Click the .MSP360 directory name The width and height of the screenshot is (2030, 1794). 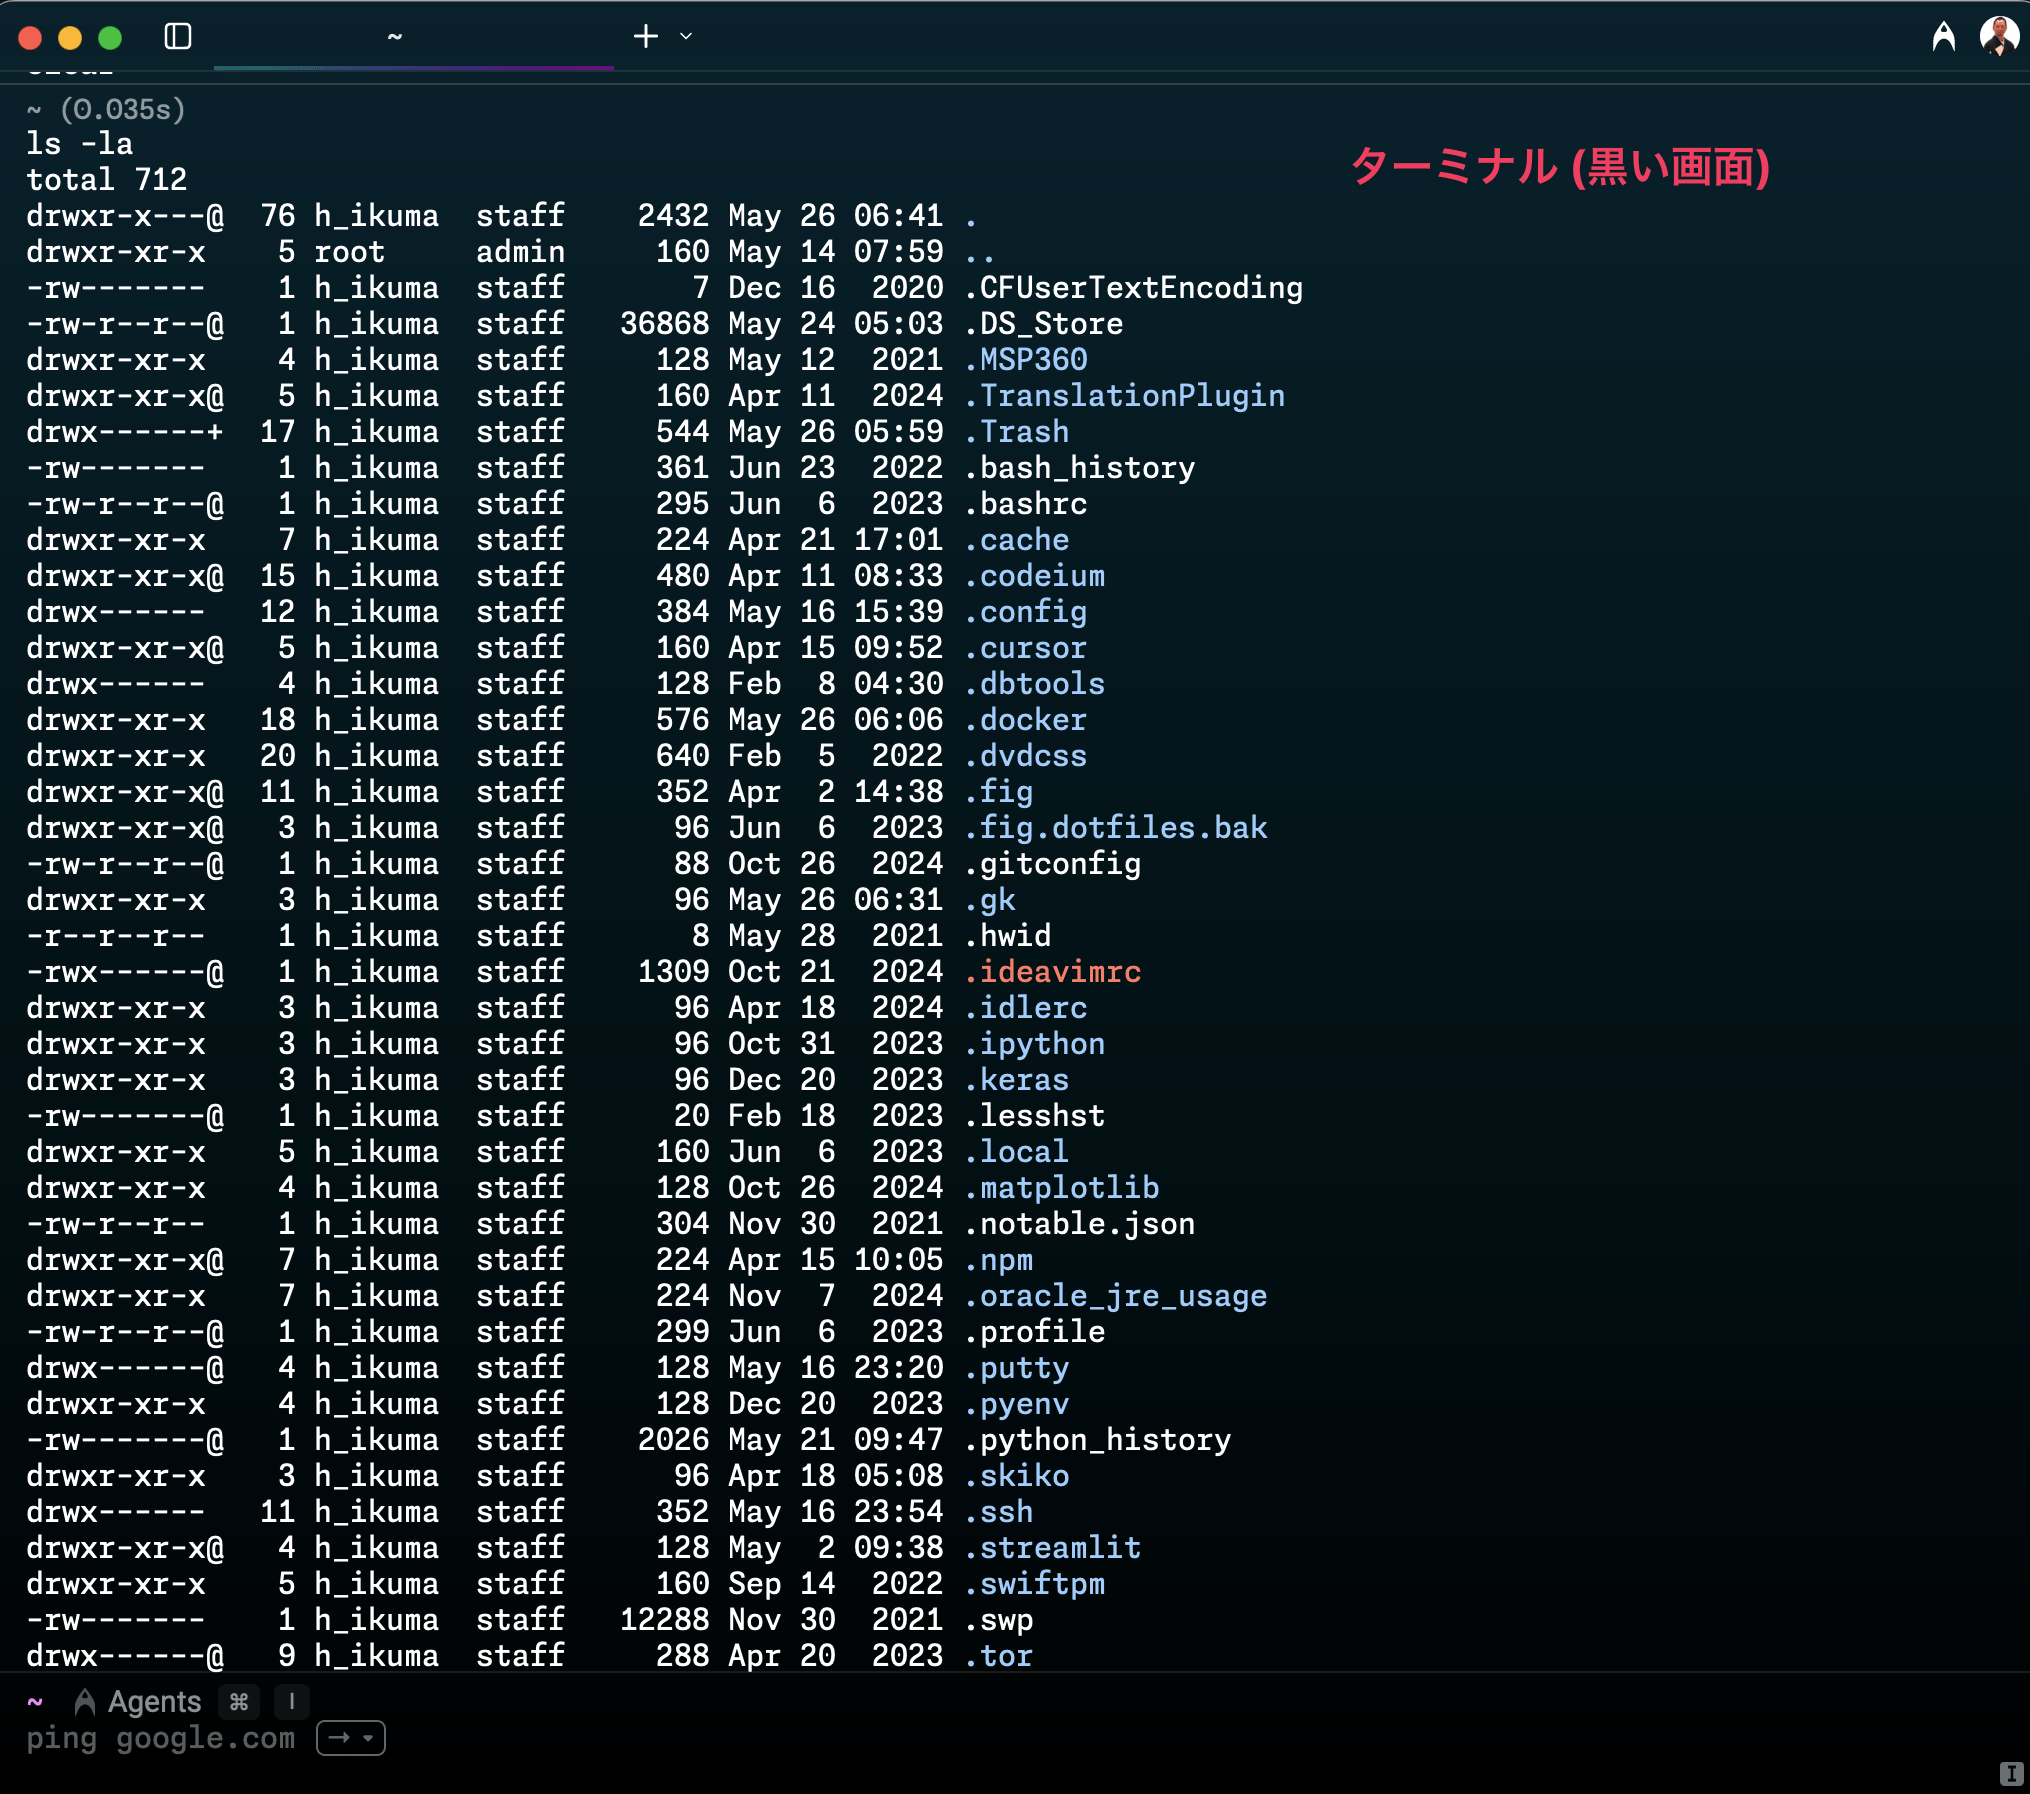(1025, 360)
